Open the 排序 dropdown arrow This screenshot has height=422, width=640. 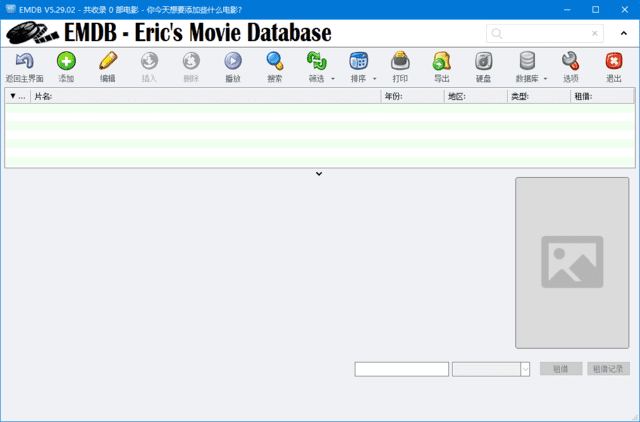click(x=374, y=79)
